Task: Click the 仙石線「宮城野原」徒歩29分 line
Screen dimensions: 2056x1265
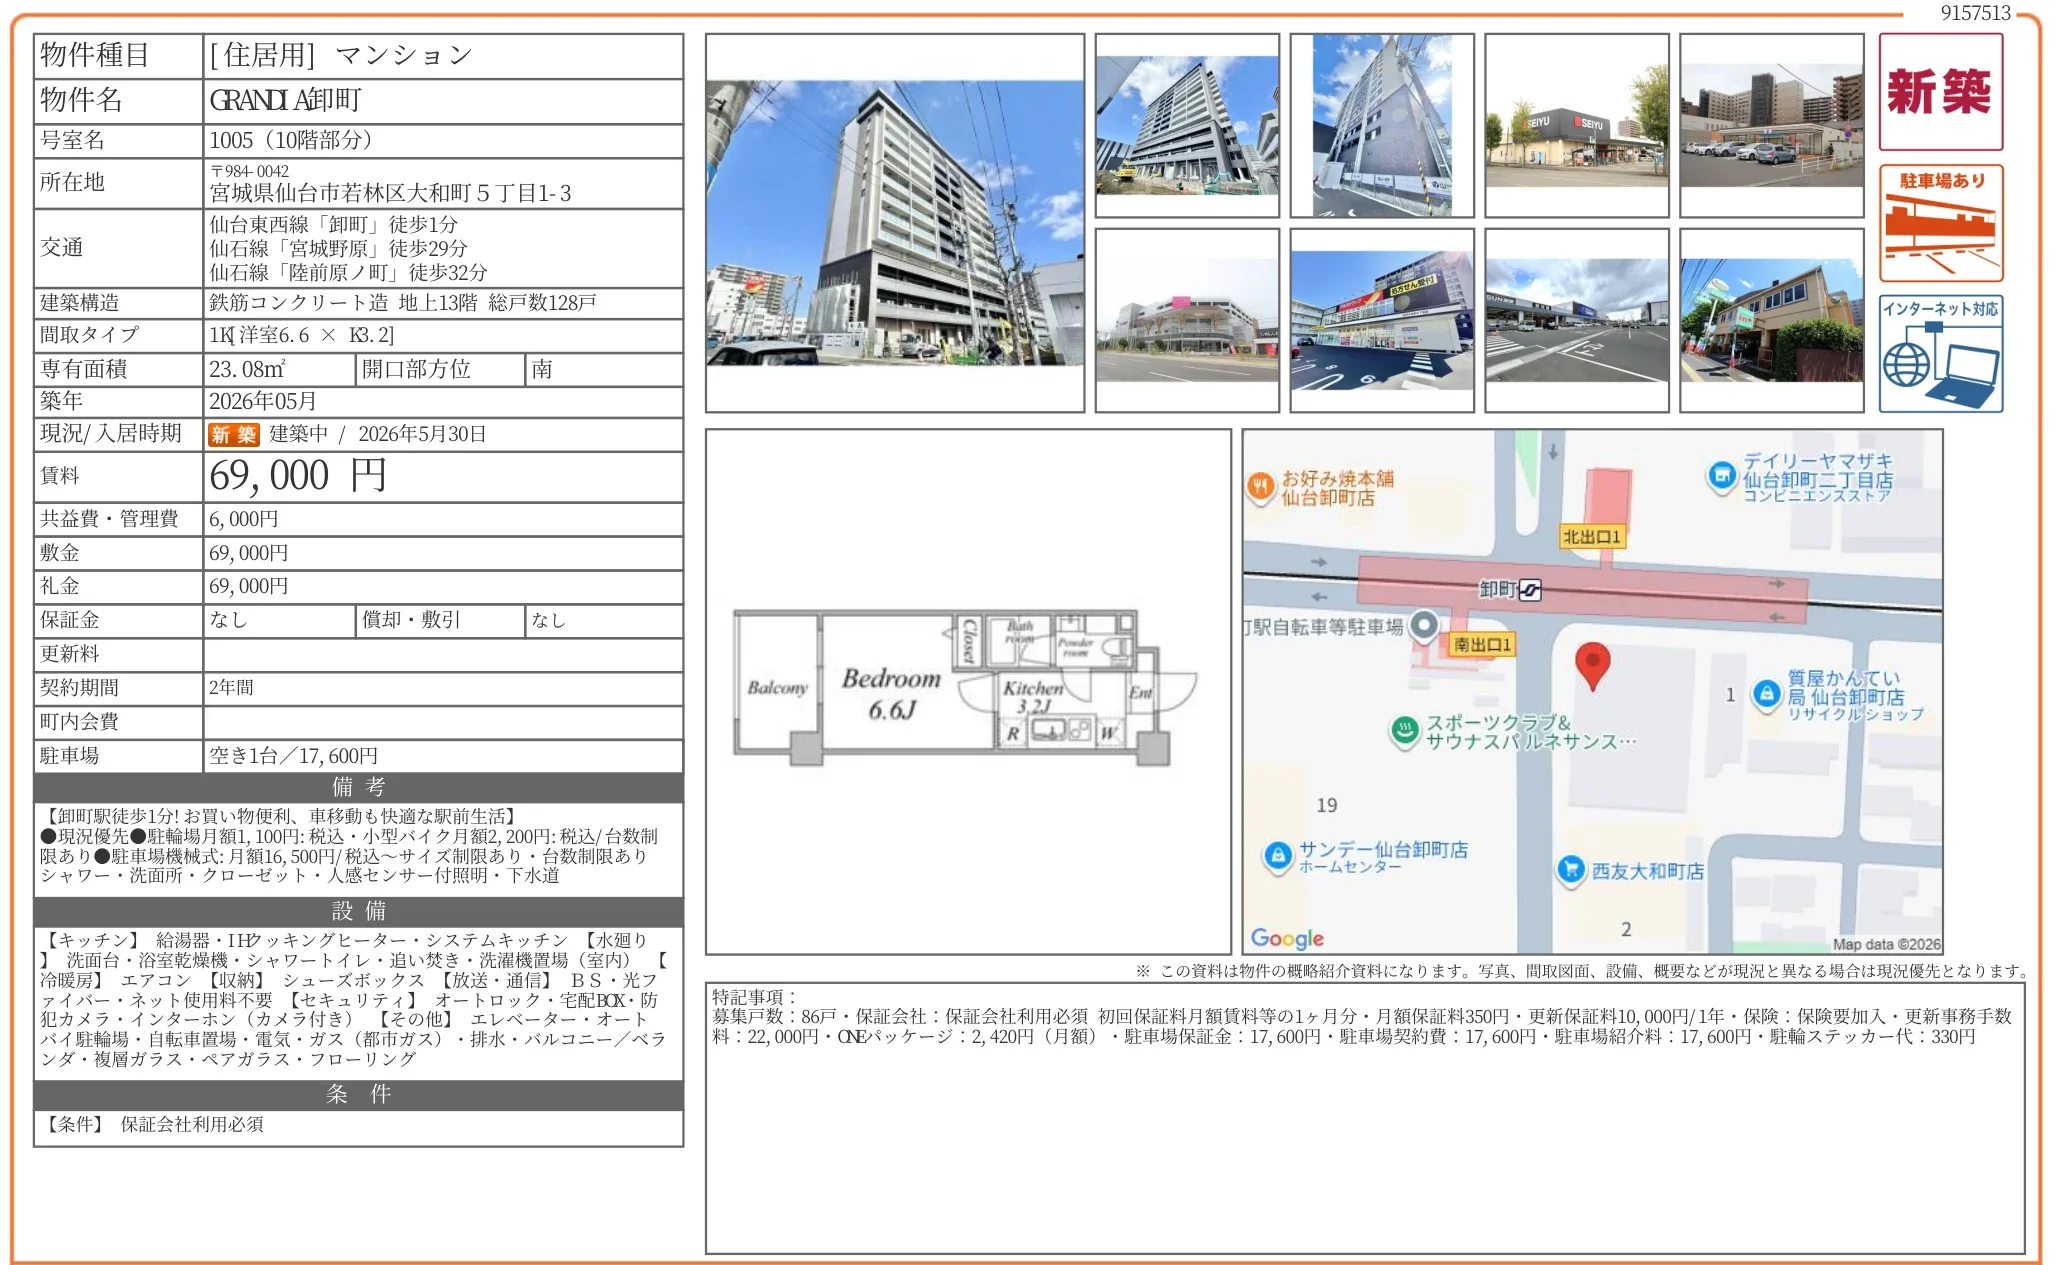Action: (x=338, y=248)
